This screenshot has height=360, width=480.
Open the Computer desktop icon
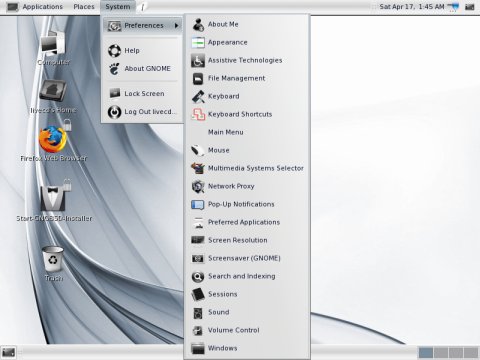click(53, 43)
